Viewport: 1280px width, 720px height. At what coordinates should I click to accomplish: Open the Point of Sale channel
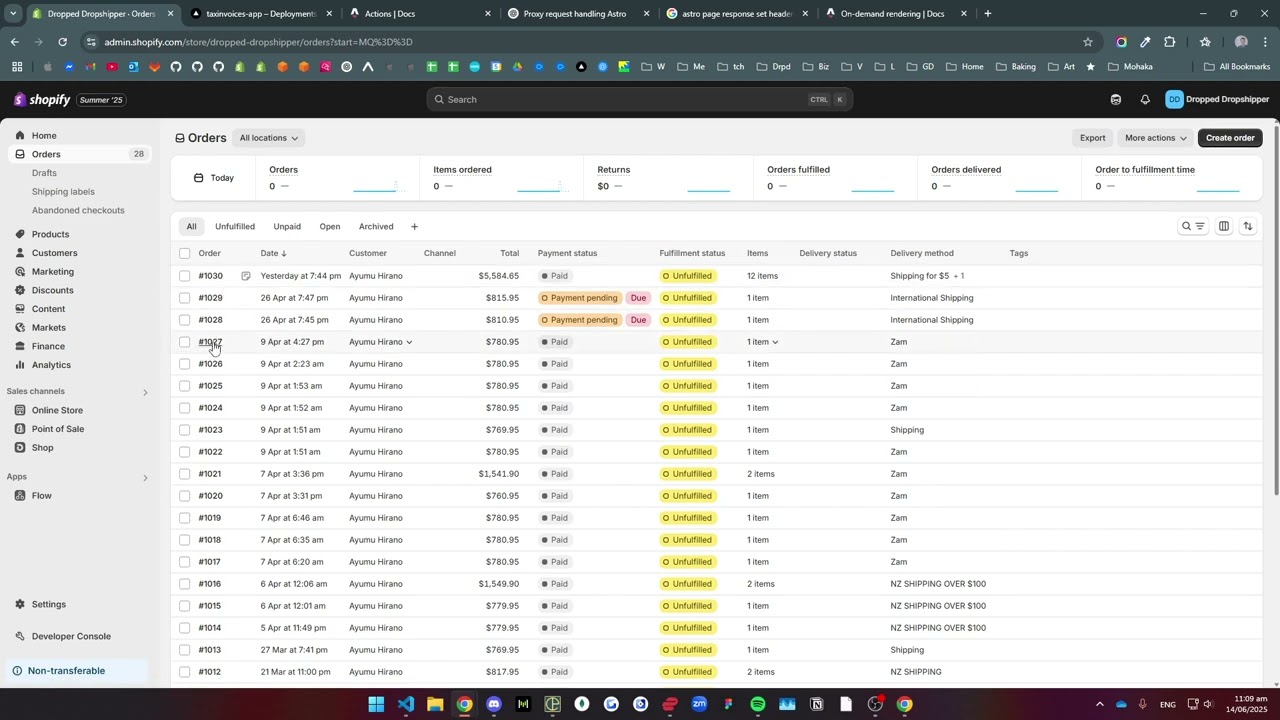(x=58, y=429)
